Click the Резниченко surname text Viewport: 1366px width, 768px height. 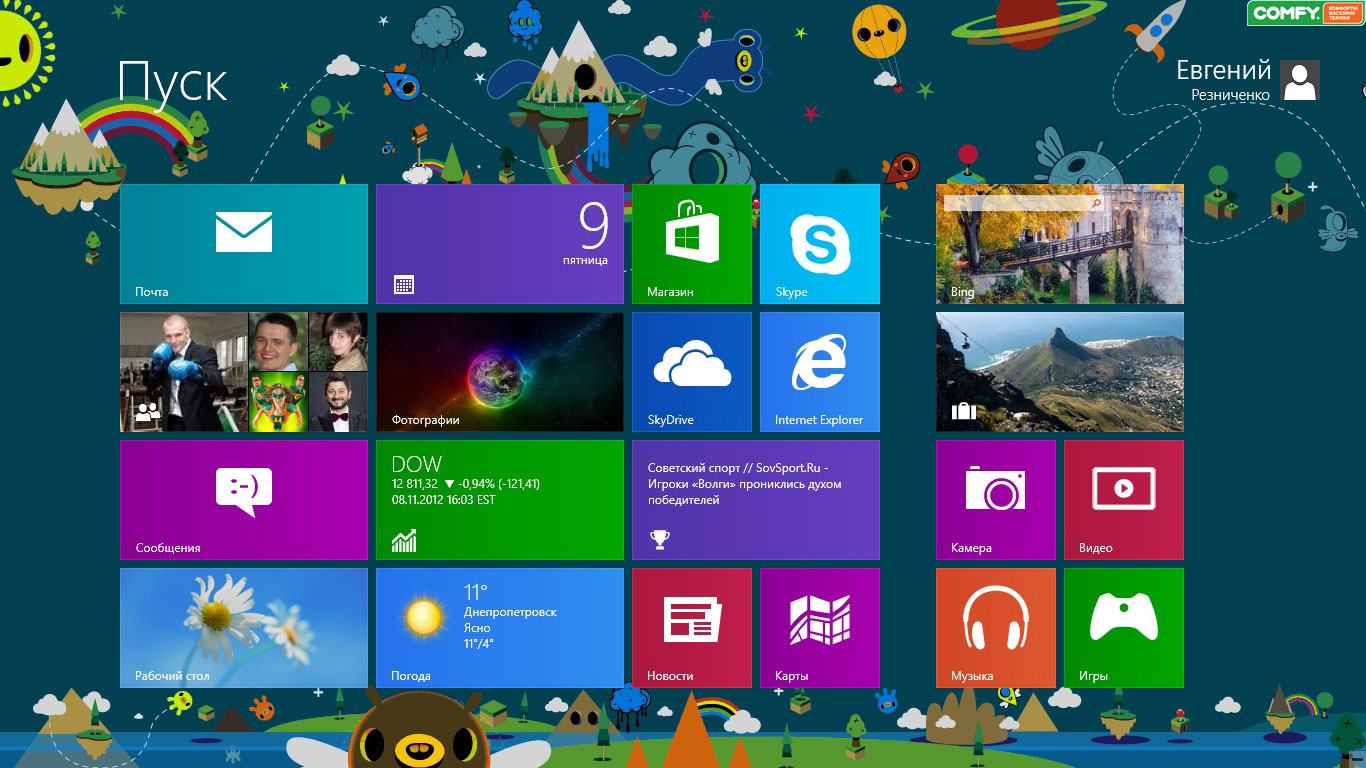1230,95
